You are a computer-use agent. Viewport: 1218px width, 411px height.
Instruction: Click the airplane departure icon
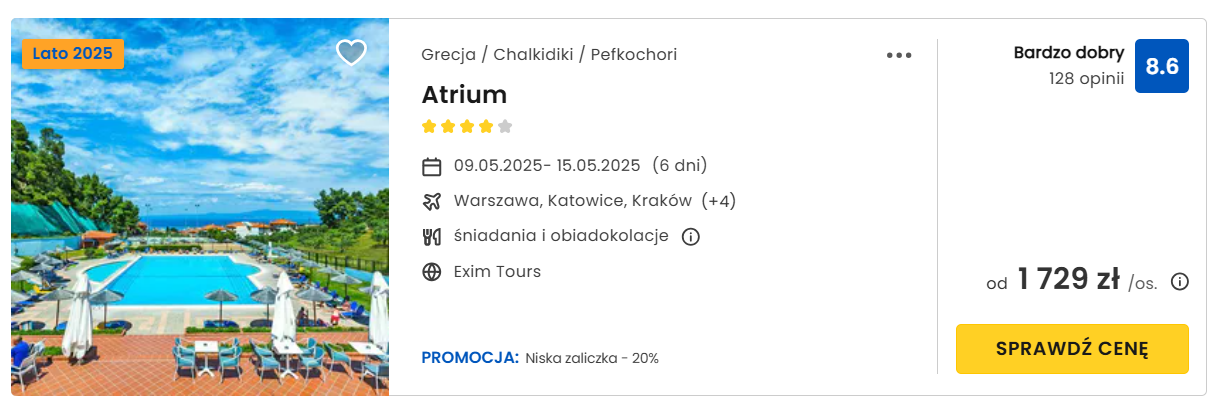432,201
